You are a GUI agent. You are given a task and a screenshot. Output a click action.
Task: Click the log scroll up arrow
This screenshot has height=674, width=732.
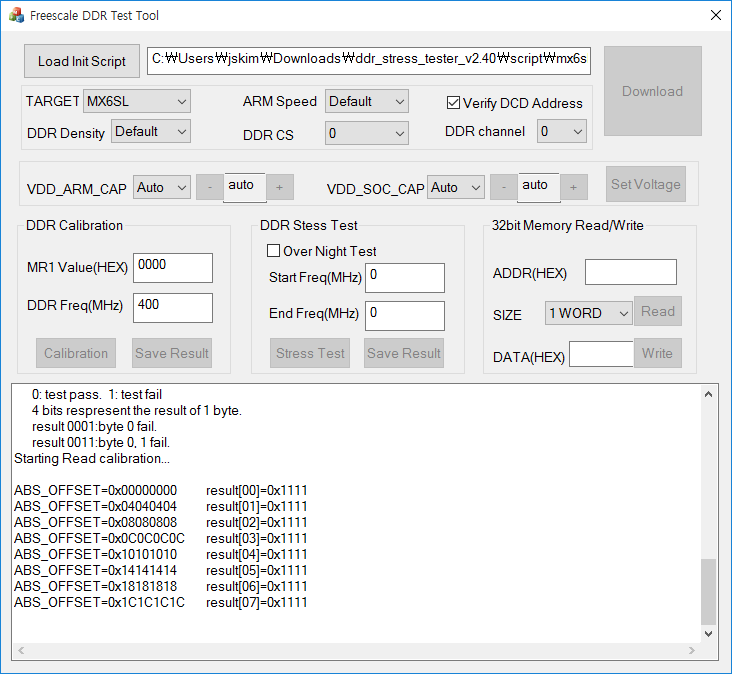pos(708,394)
